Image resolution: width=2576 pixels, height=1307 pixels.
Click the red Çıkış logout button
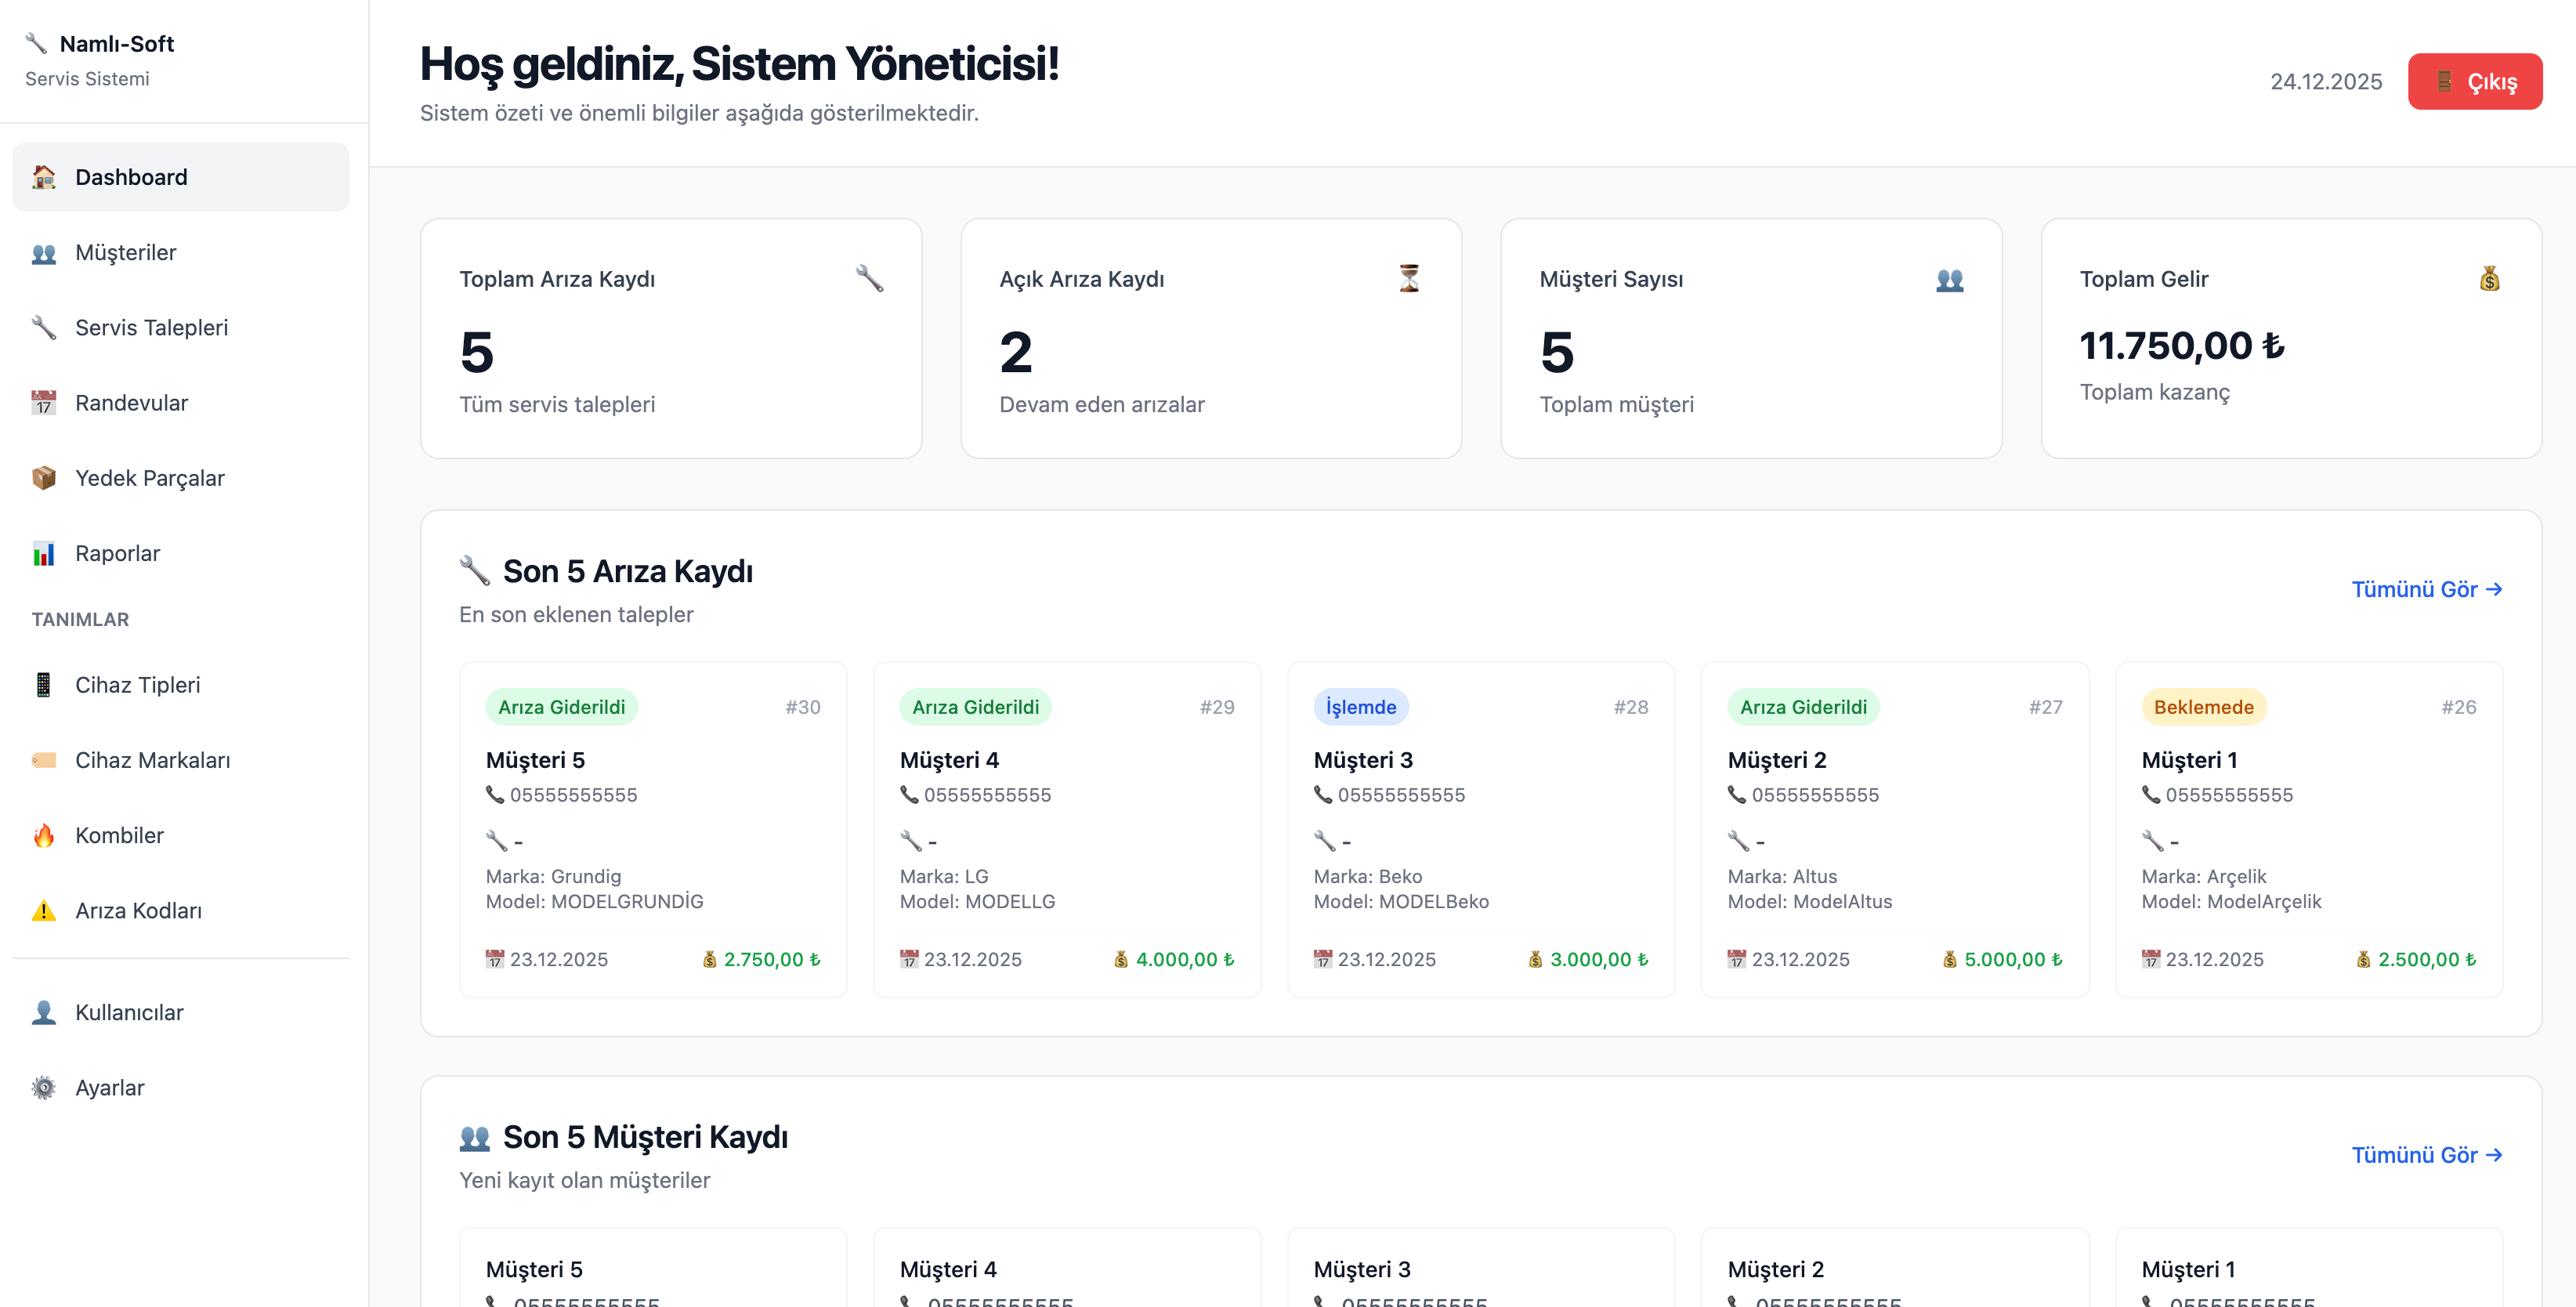pyautogui.click(x=2475, y=82)
